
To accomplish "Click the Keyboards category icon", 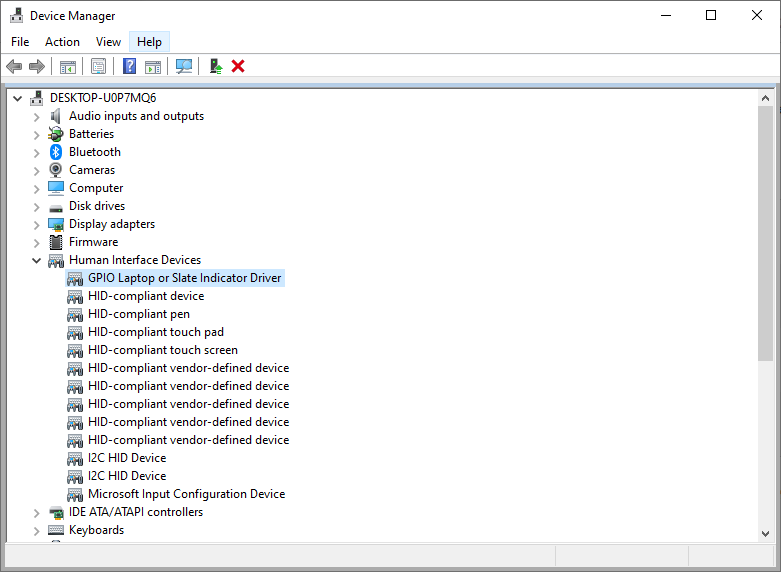I will (56, 530).
